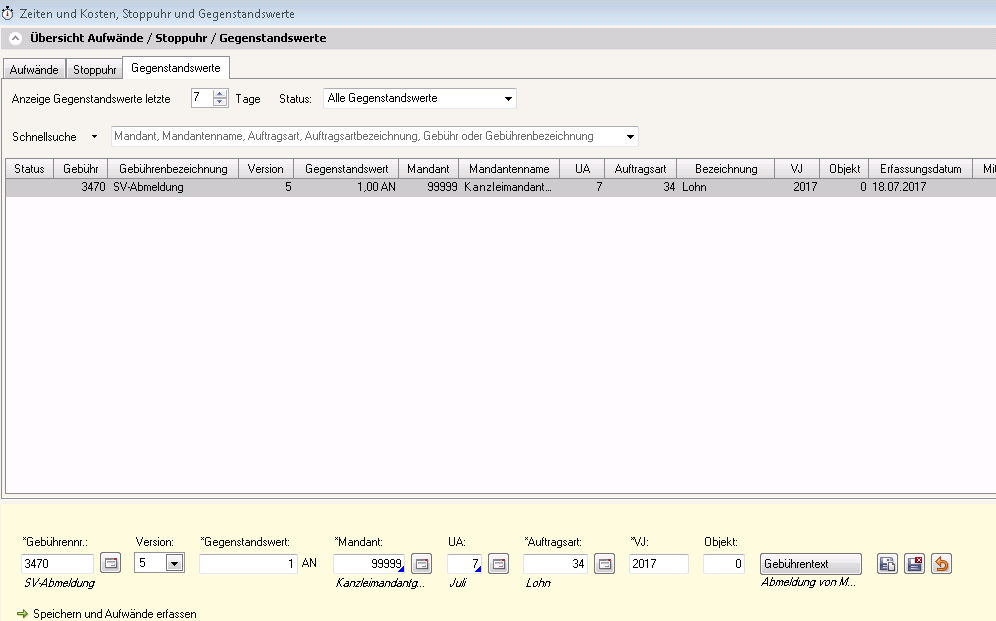The width and height of the screenshot is (996, 621).
Task: Click the UA input field showing 7
Action: pyautogui.click(x=464, y=564)
